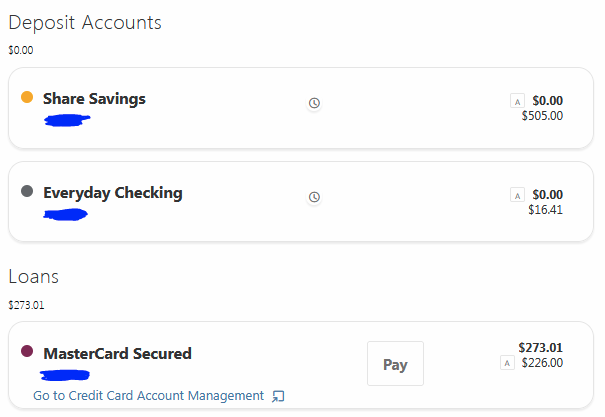The image size is (605, 417).
Task: Click the "A" available-balance icon in Share Savings
Action: tap(517, 100)
